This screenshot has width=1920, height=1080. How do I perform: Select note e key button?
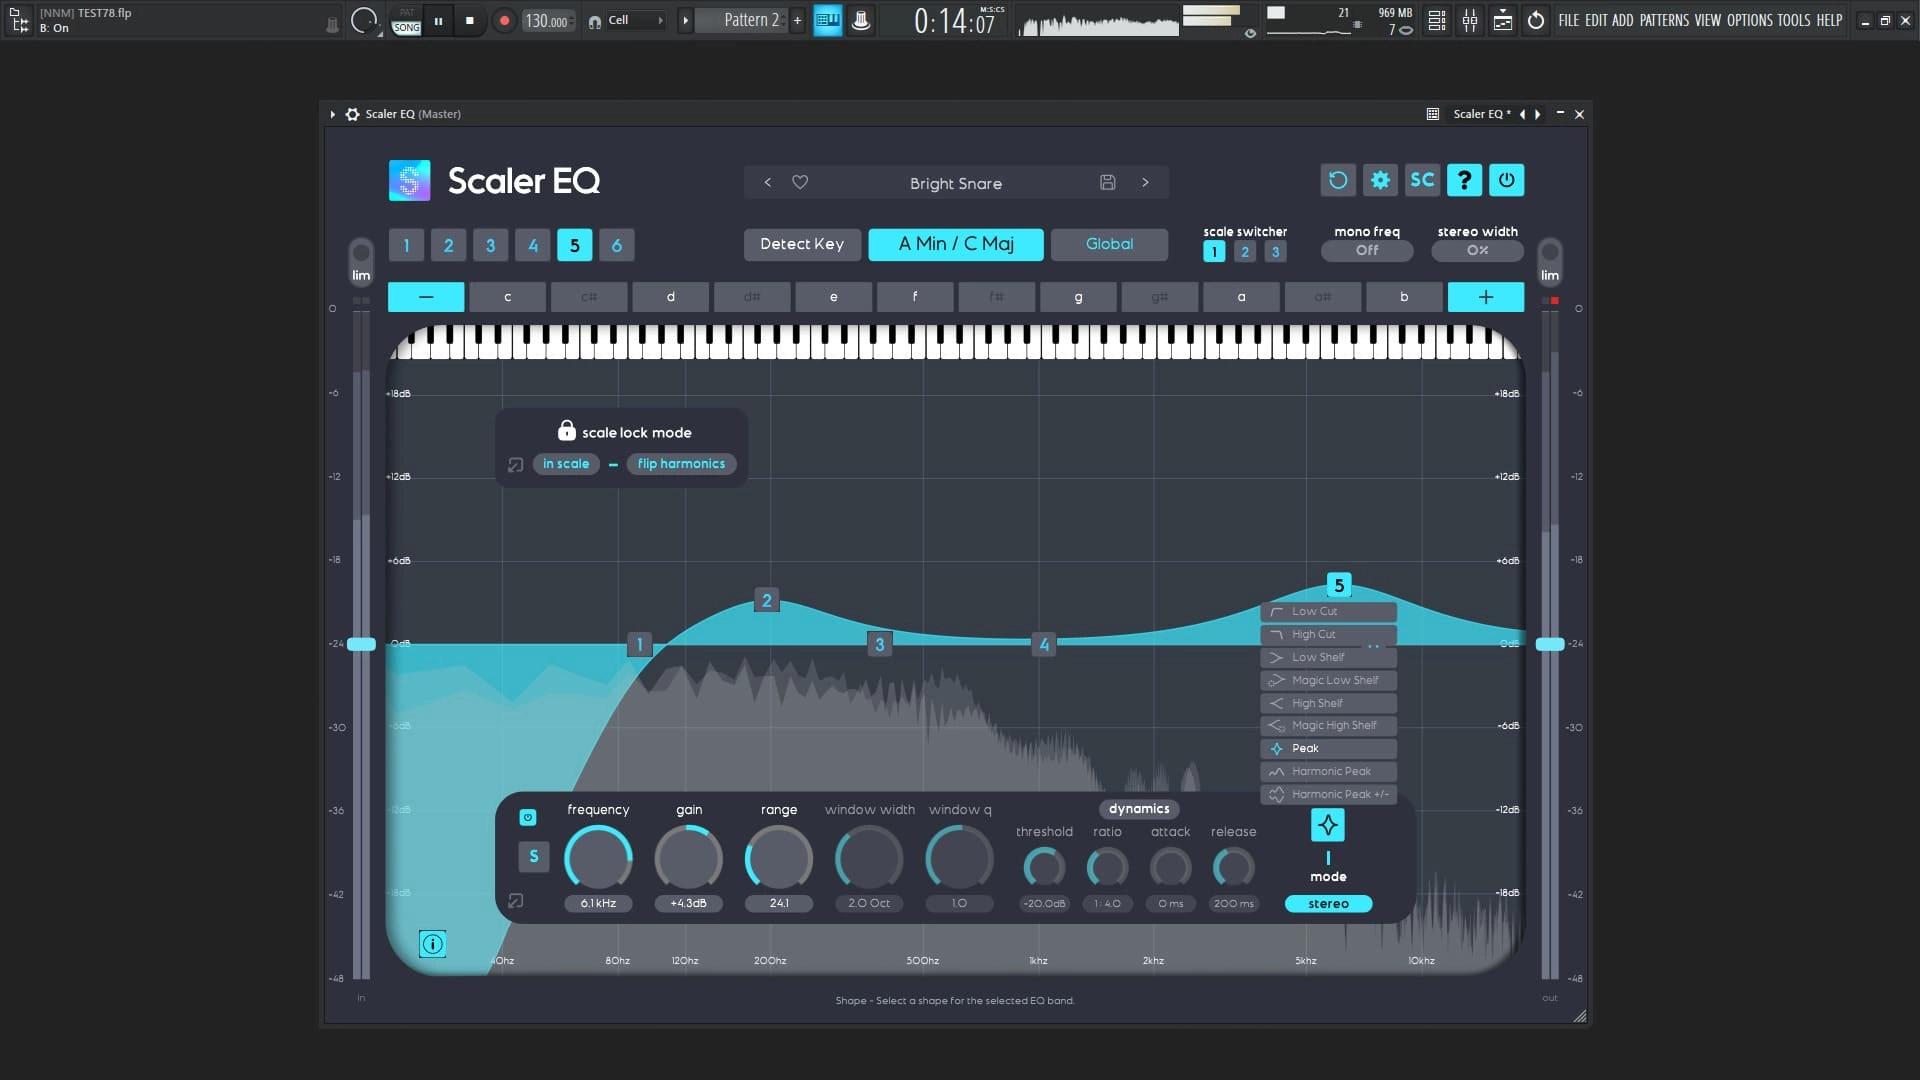click(x=833, y=297)
